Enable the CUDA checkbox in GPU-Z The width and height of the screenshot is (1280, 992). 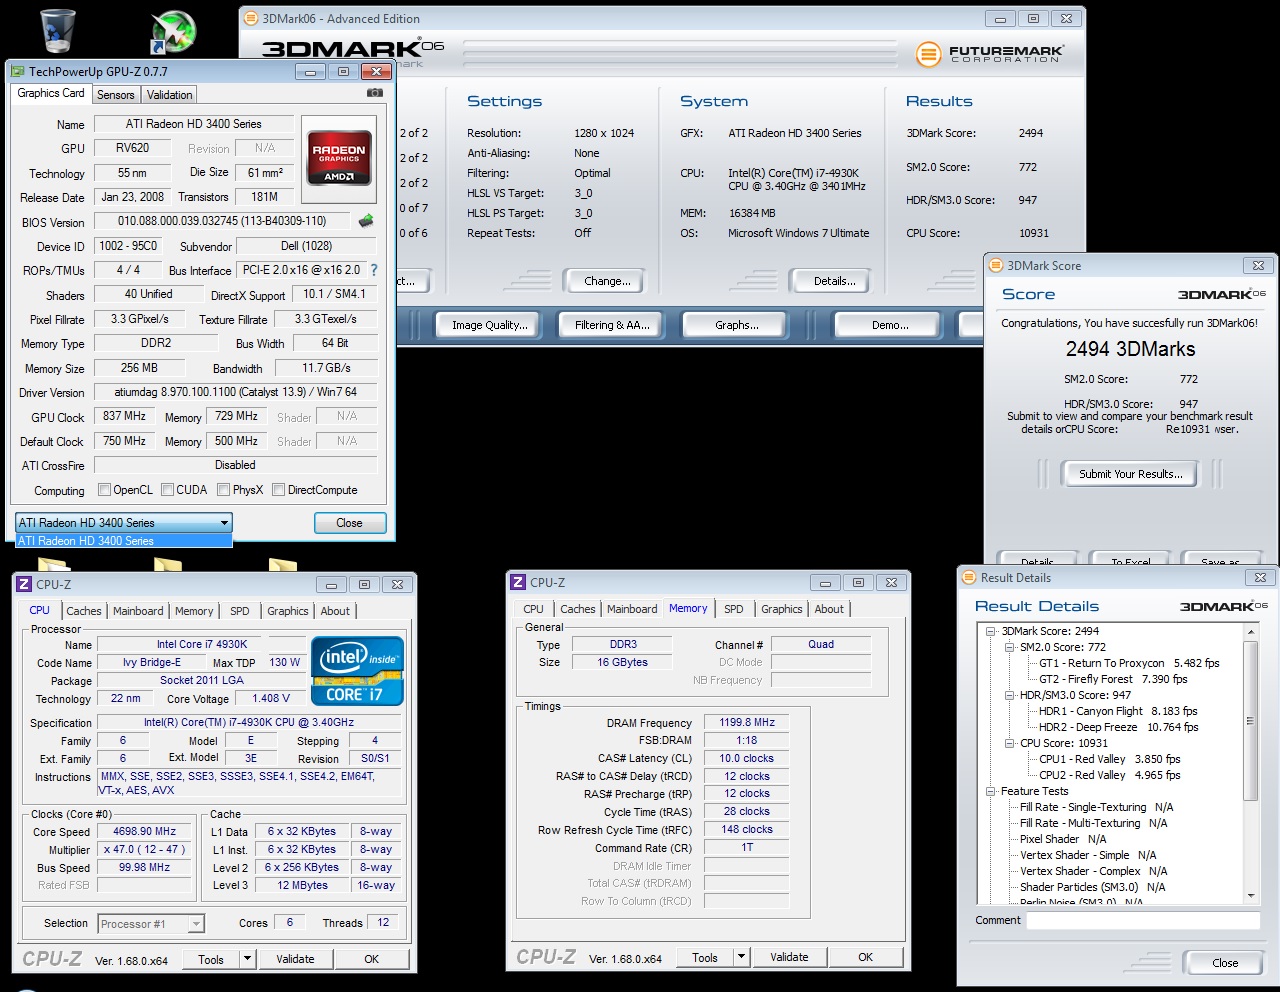click(167, 490)
